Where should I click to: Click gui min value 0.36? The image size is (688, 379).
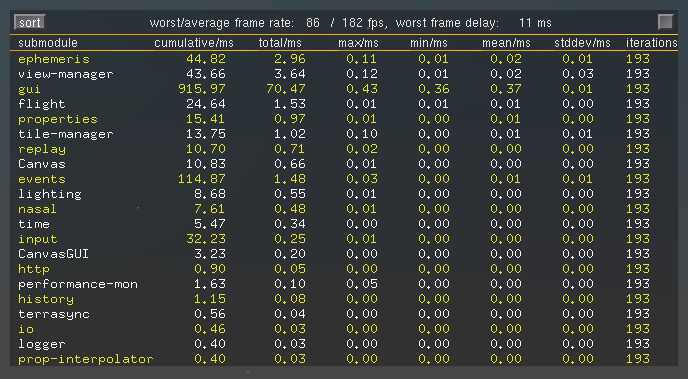434,89
